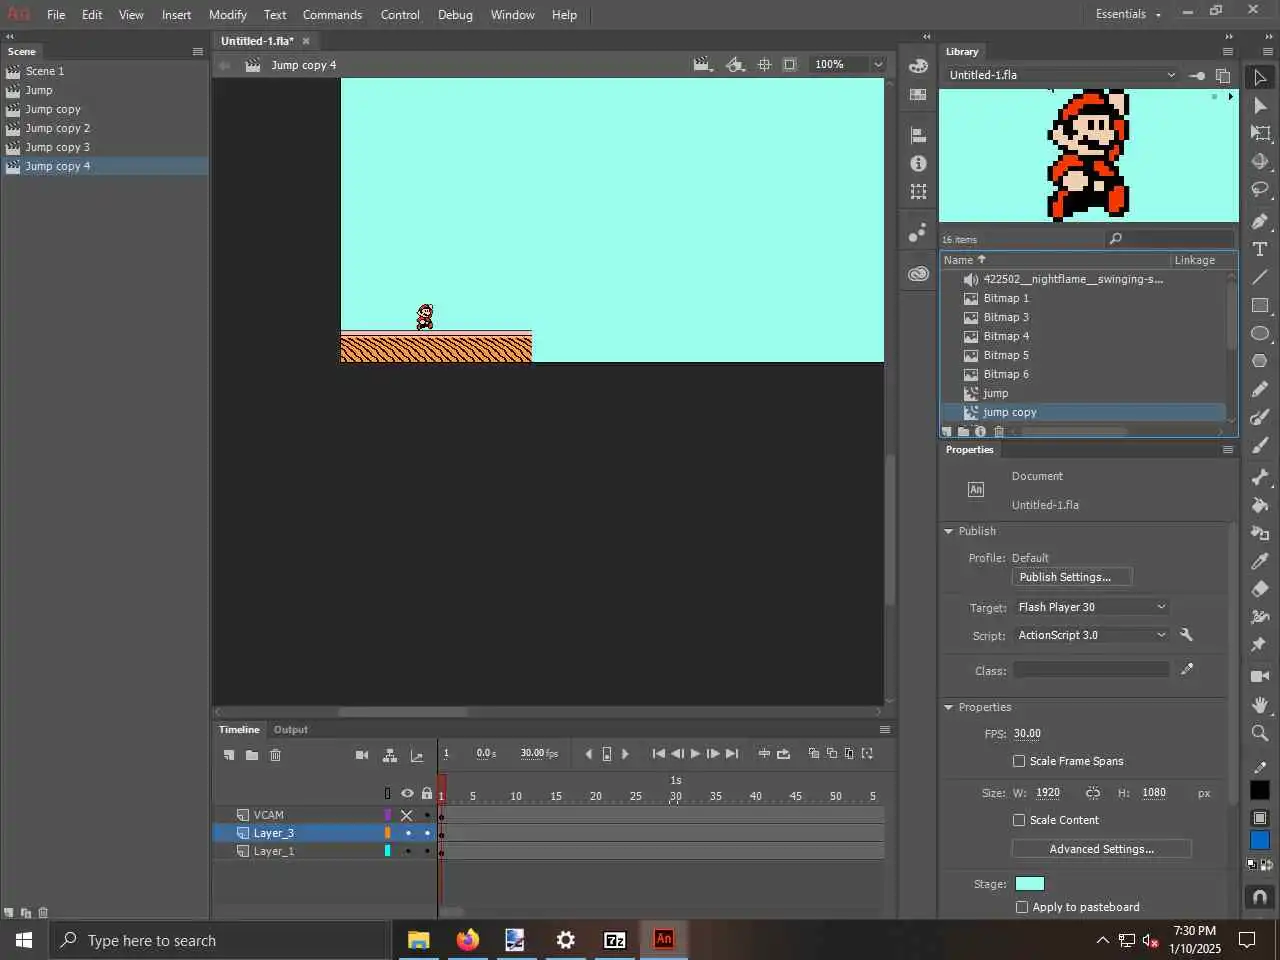Go to the first frame
The width and height of the screenshot is (1280, 960).
point(658,754)
